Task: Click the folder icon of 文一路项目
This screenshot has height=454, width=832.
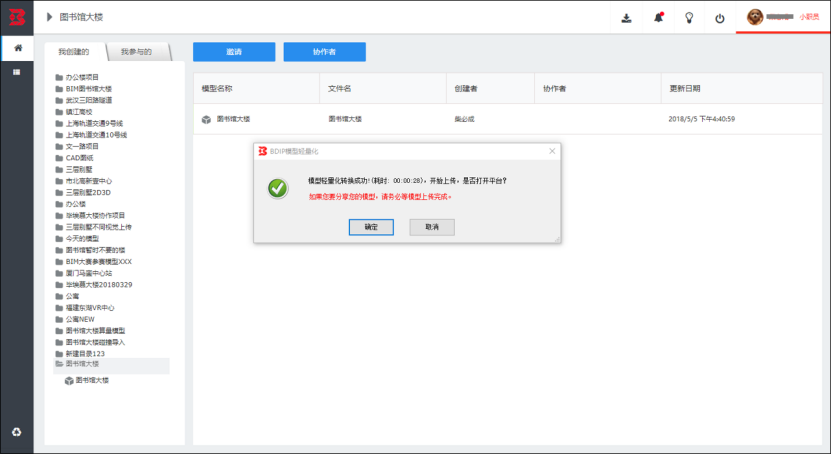Action: tap(59, 146)
